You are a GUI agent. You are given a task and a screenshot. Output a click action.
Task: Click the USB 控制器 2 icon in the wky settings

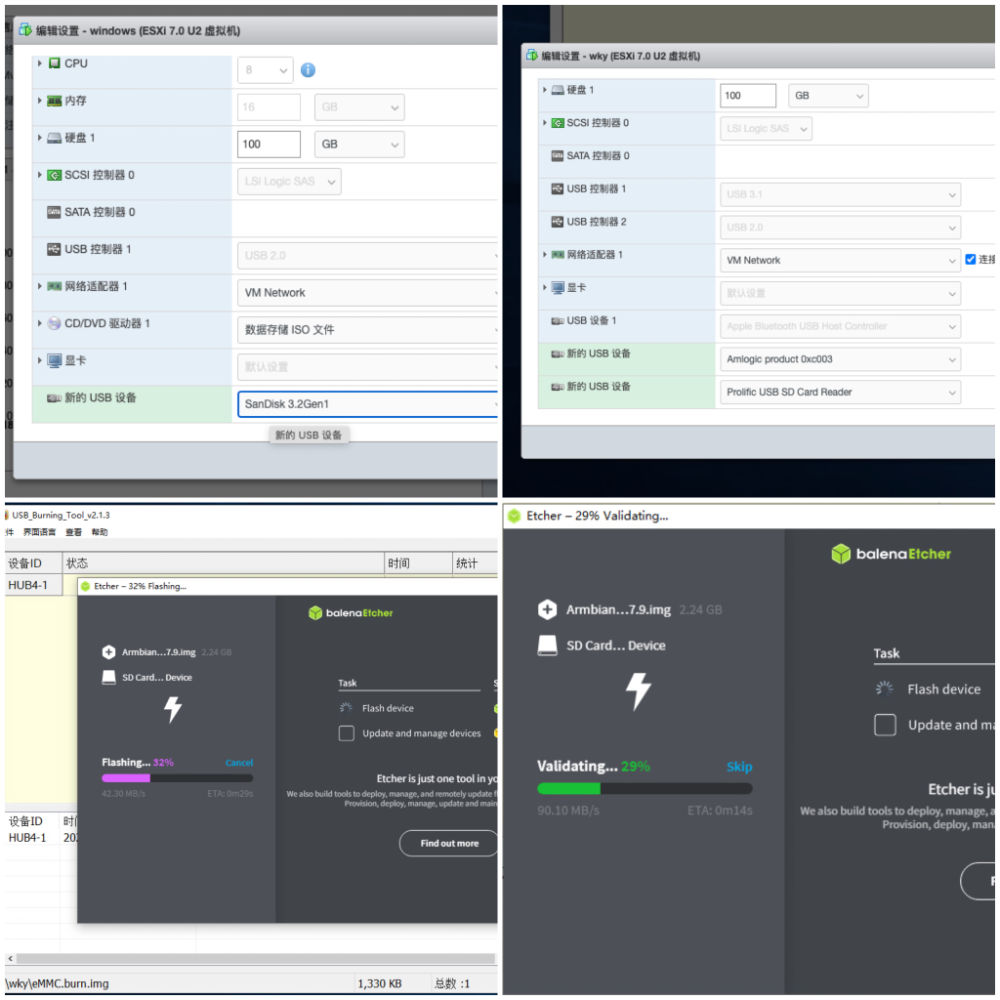click(557, 221)
